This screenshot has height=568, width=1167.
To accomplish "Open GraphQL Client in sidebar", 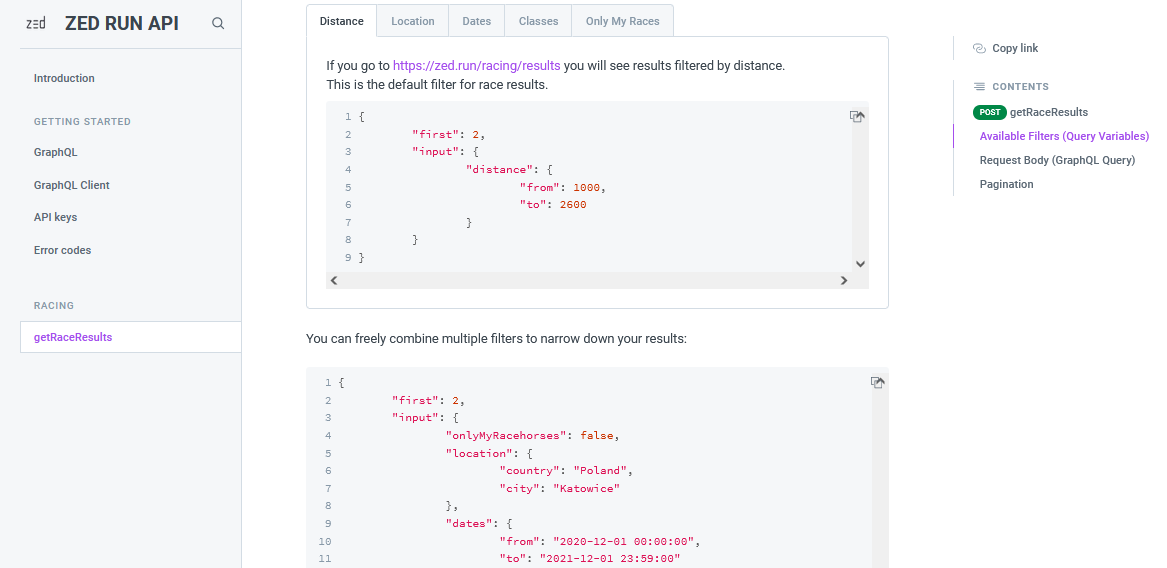I will (72, 185).
